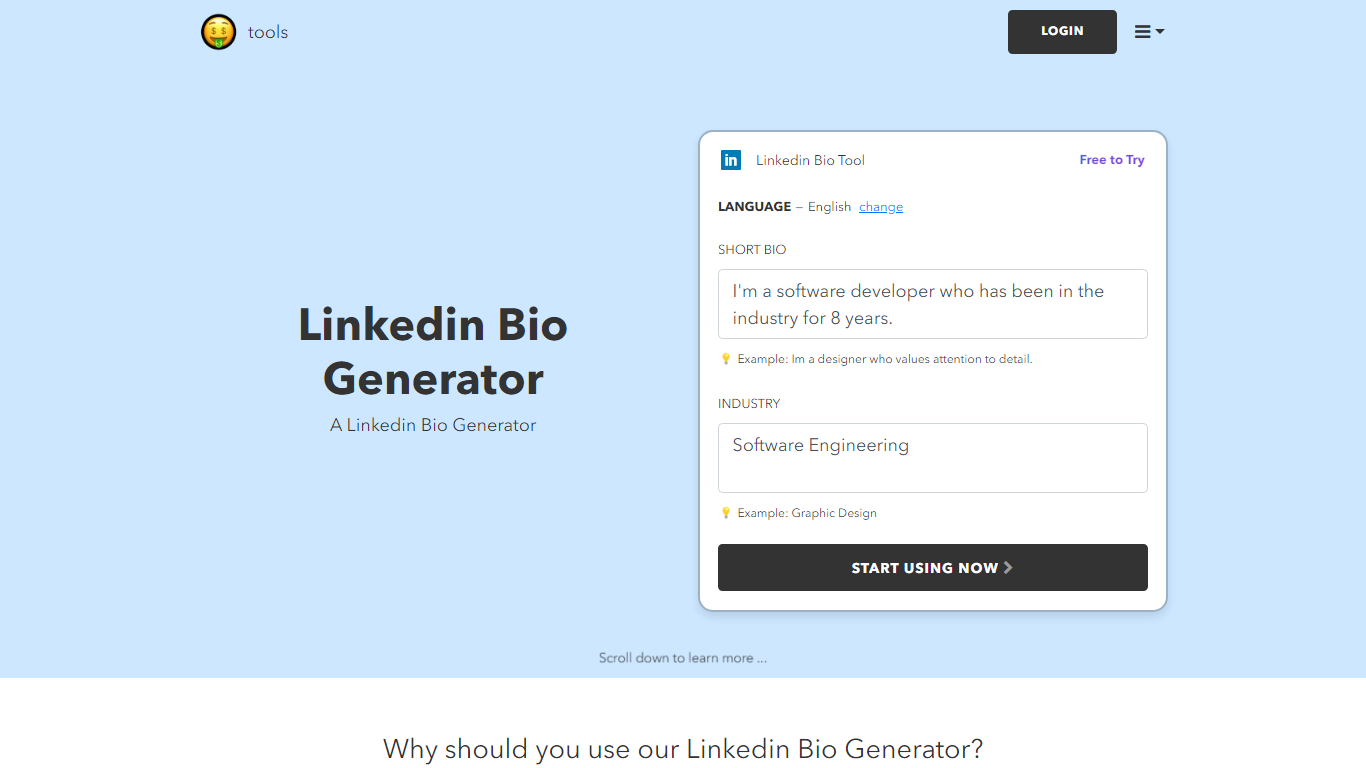Click the "tools" site name
This screenshot has height=768, width=1366.
click(268, 32)
